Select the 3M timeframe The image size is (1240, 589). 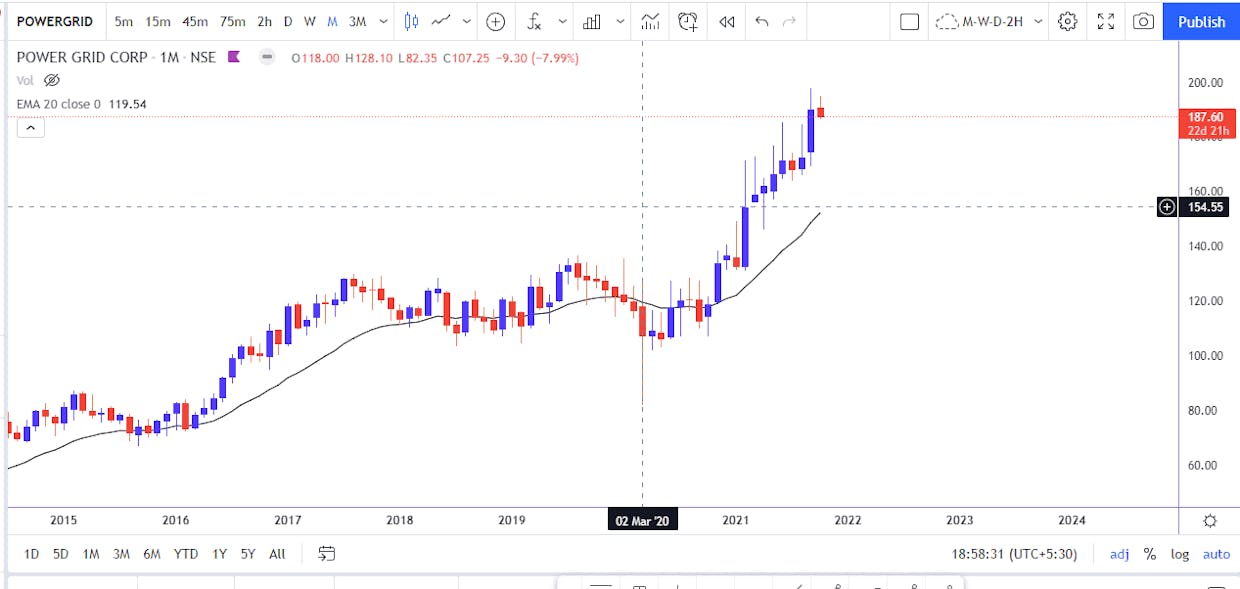point(357,21)
